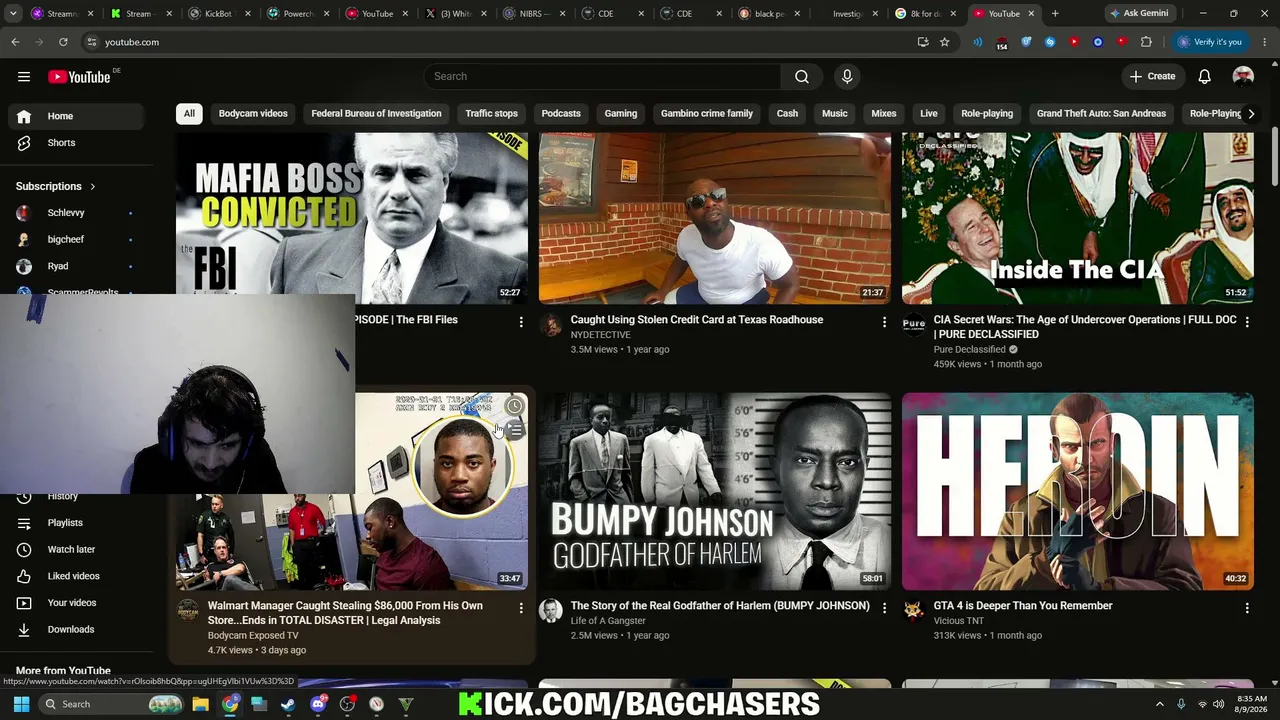Open the notifications bell
Viewport: 1280px width, 720px height.
click(1205, 77)
